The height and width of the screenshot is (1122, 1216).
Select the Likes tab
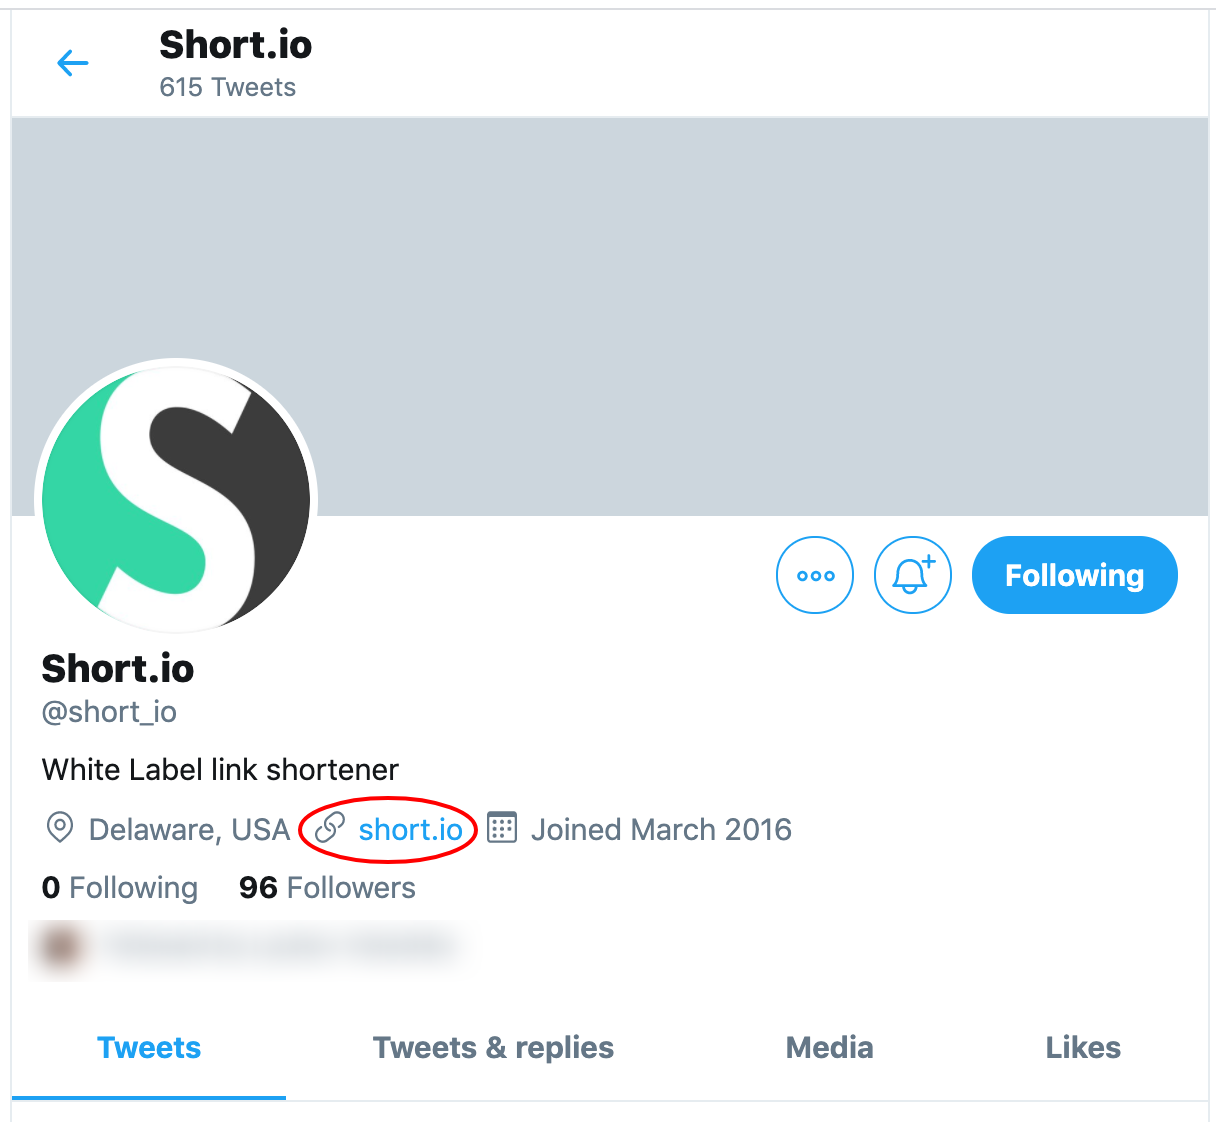pyautogui.click(x=1083, y=1047)
